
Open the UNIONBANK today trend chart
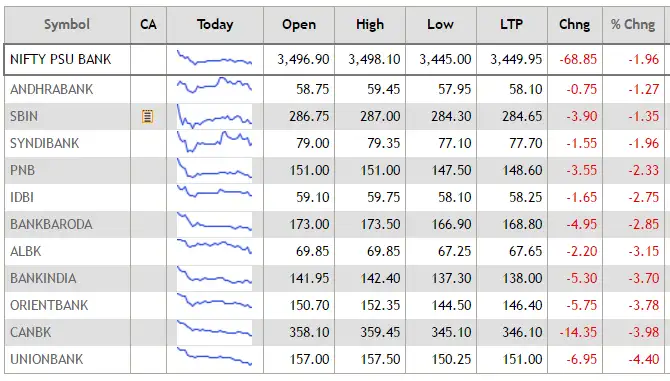tap(215, 357)
